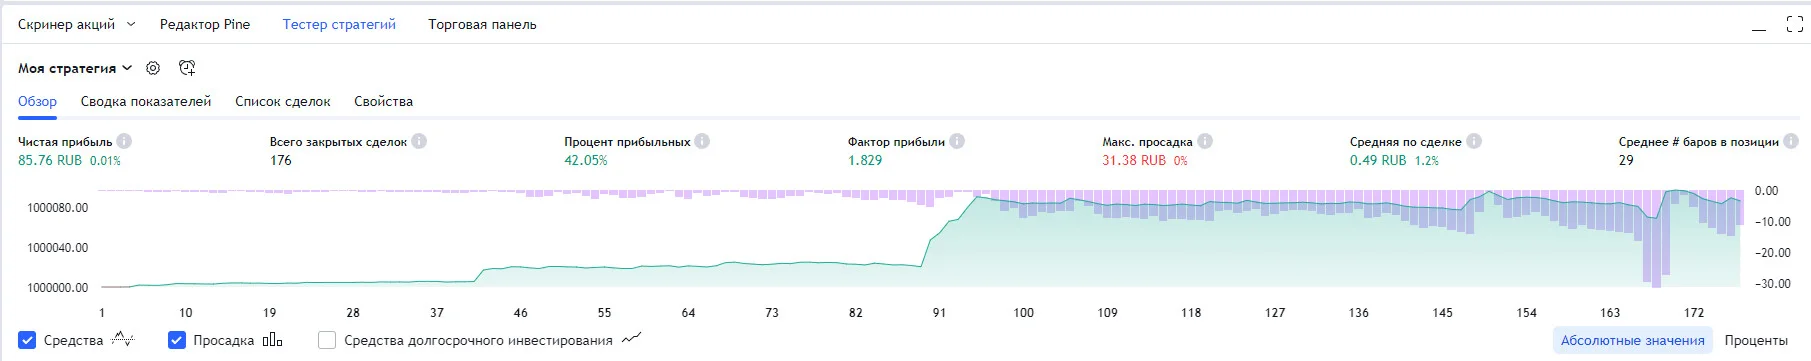This screenshot has height=361, width=1811.
Task: Switch to the Обзор tab
Action: point(37,101)
